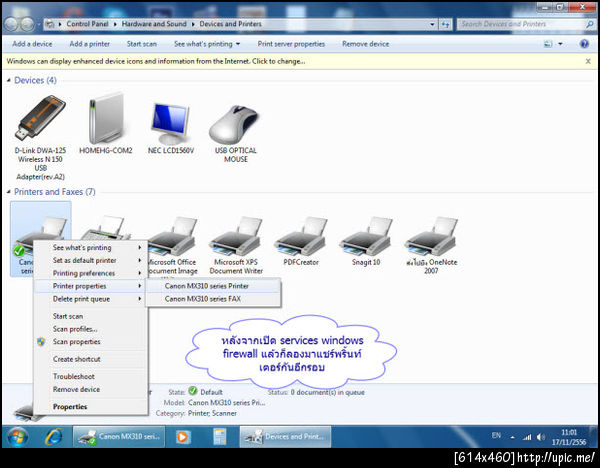Click the search magnifier icon

pyautogui.click(x=590, y=24)
